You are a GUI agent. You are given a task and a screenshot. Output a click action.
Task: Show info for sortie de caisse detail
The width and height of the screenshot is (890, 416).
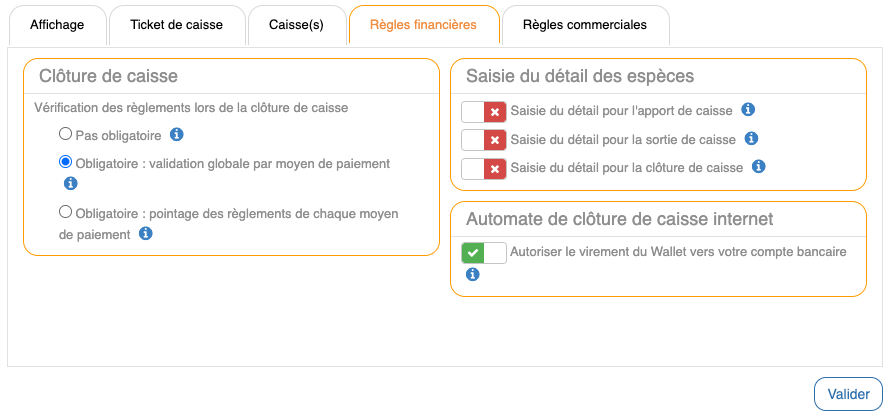coord(751,139)
